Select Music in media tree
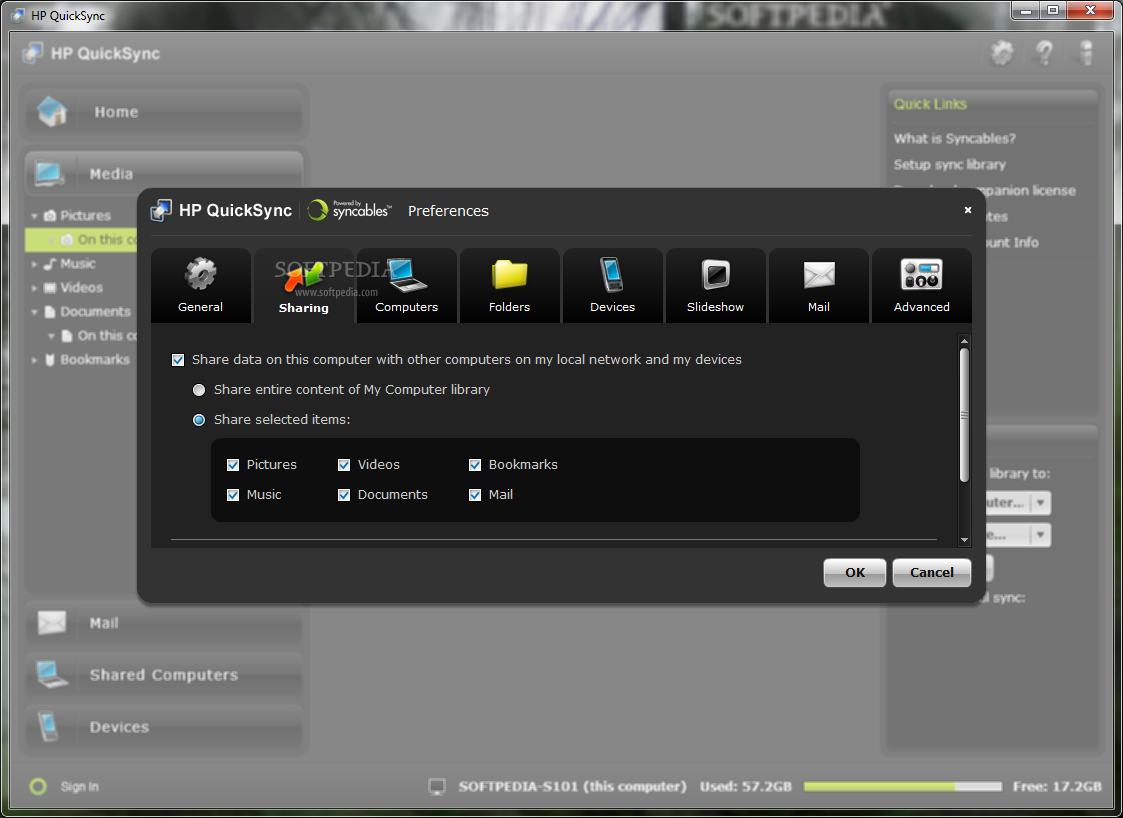 tap(77, 264)
